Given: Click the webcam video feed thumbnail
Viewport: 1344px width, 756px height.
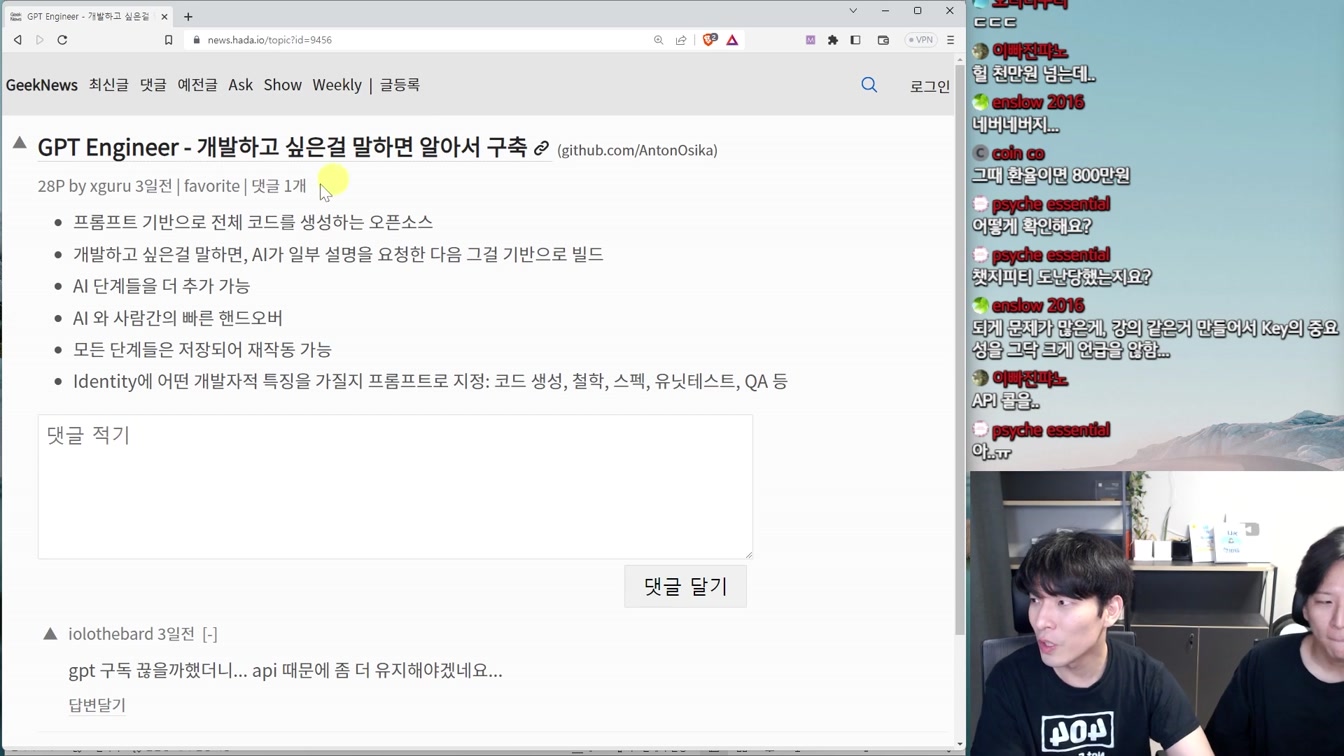Looking at the screenshot, I should click(1156, 613).
